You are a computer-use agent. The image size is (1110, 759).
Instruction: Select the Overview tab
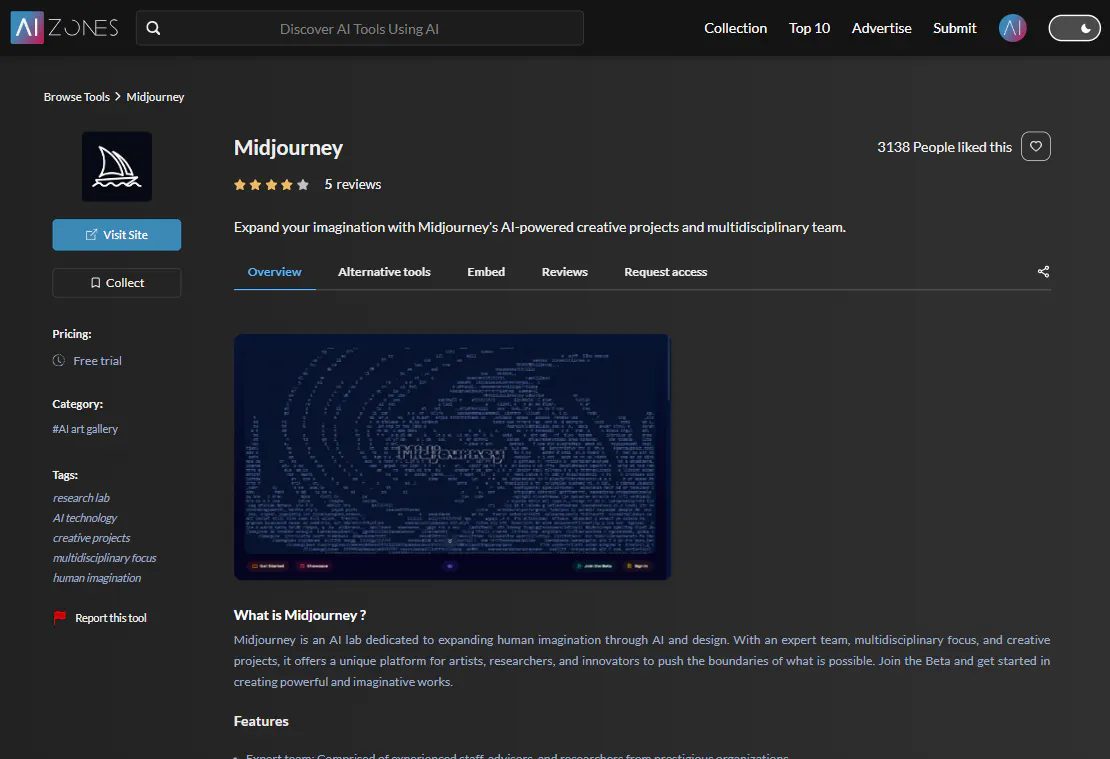275,272
